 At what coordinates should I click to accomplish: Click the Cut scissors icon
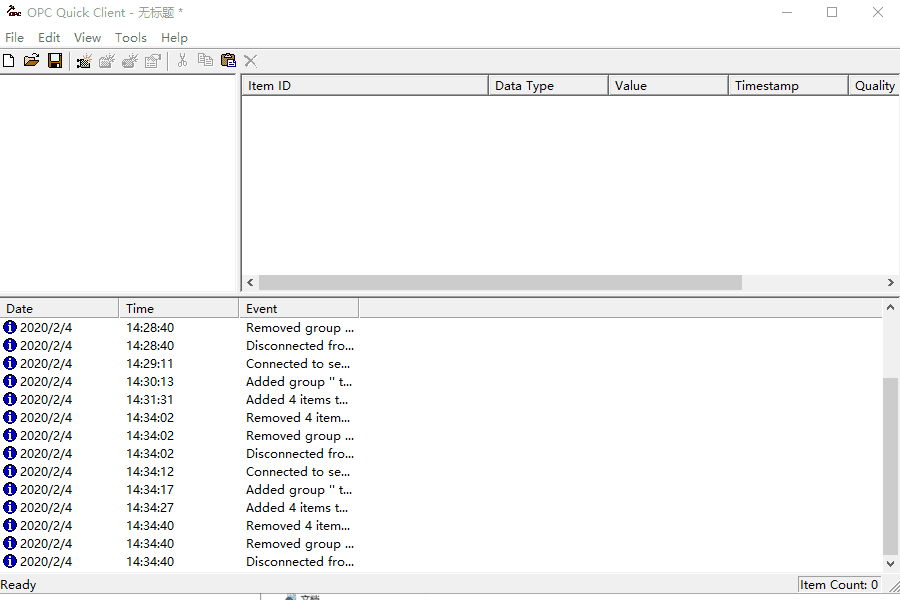[183, 60]
